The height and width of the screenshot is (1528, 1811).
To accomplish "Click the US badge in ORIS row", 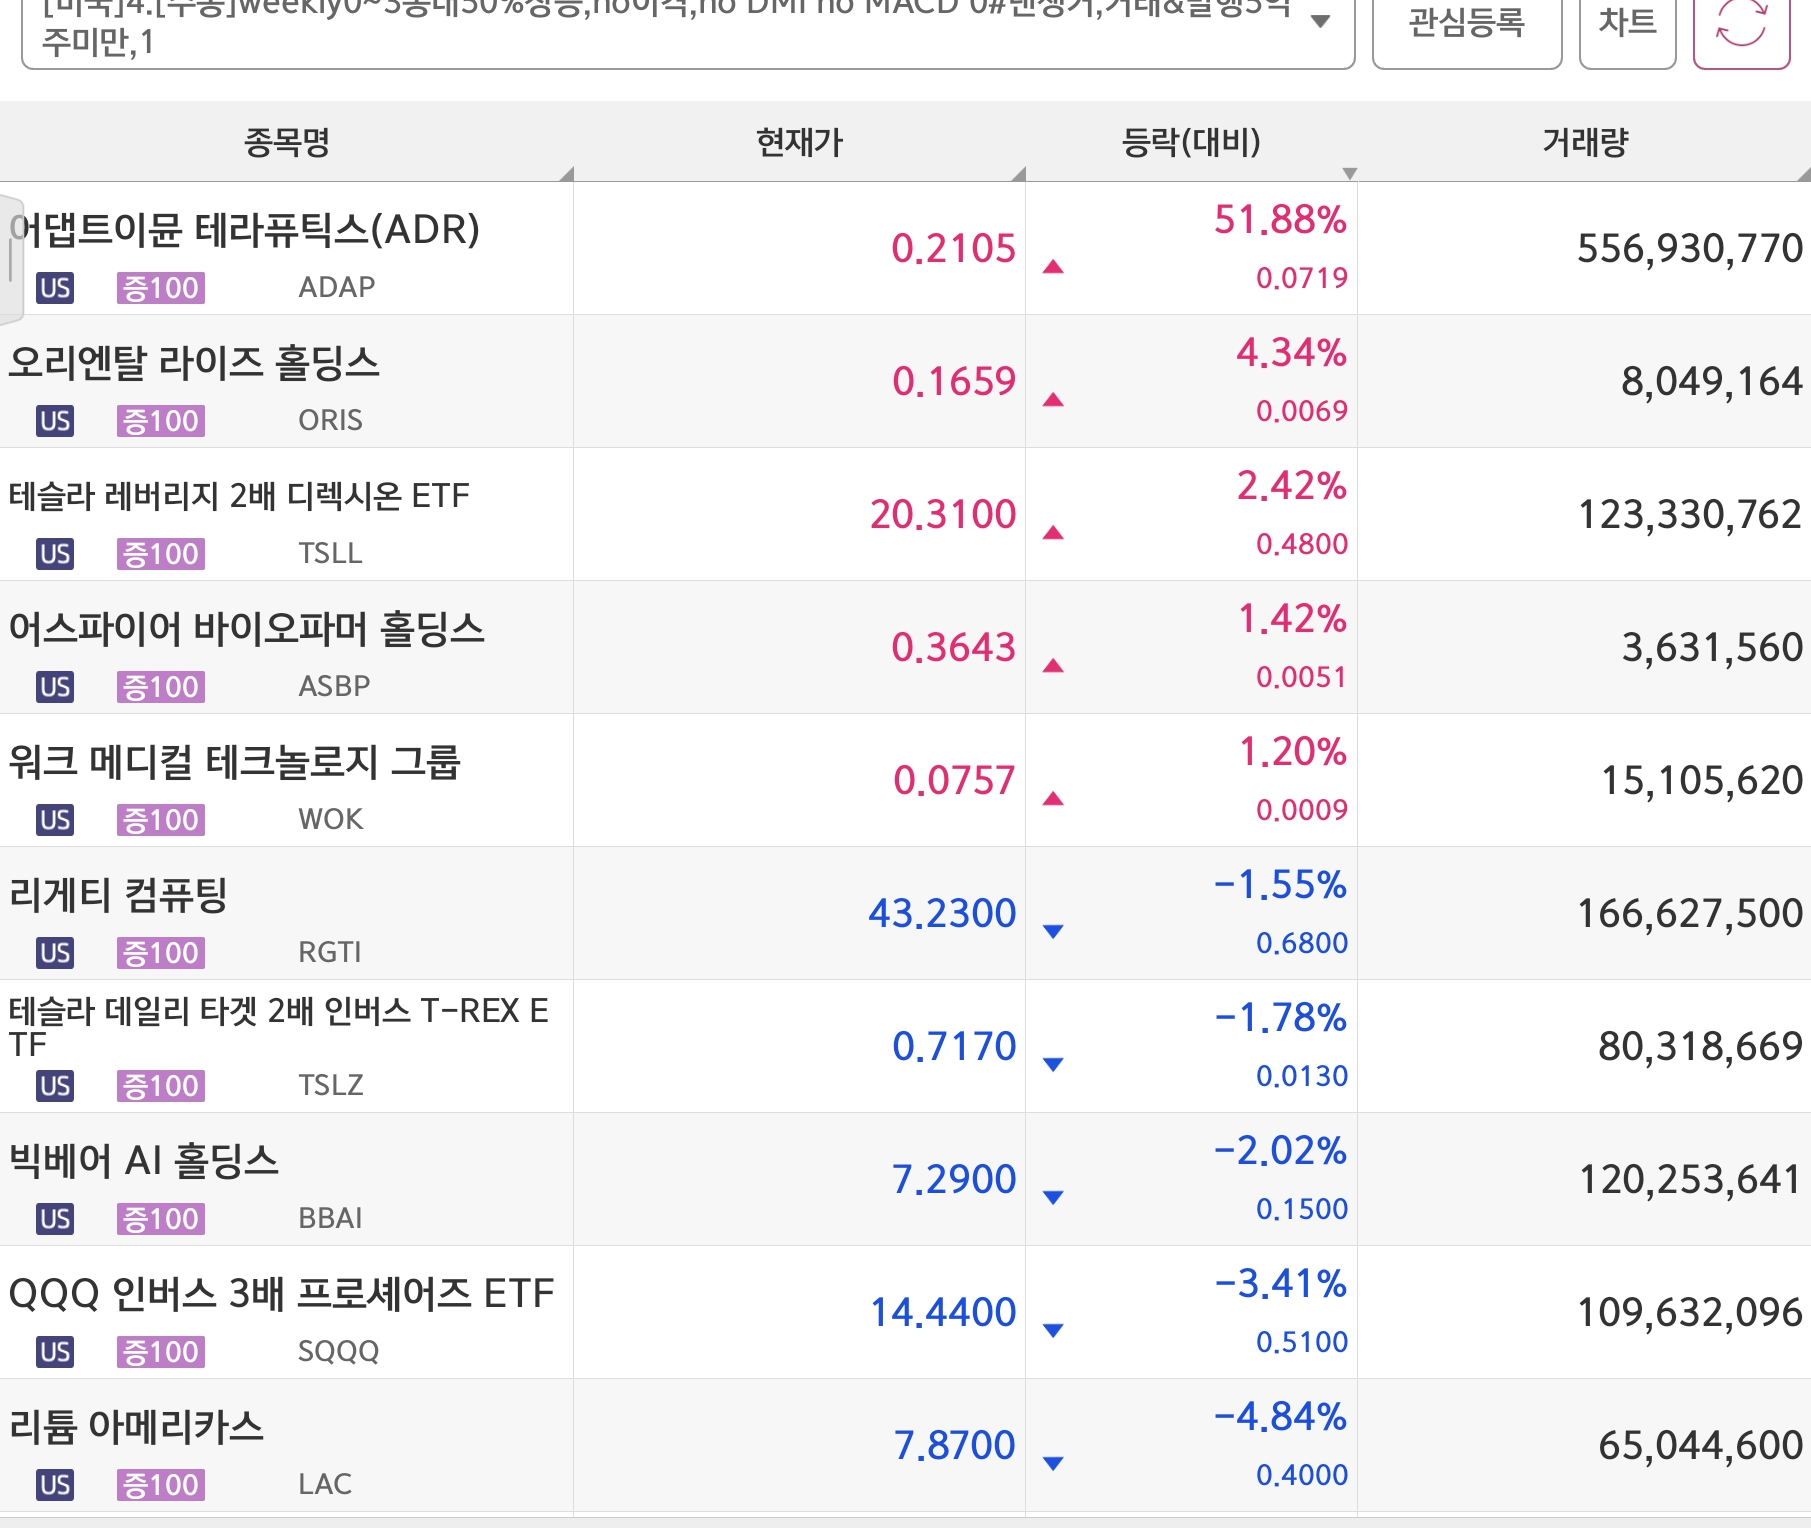I will tap(55, 421).
